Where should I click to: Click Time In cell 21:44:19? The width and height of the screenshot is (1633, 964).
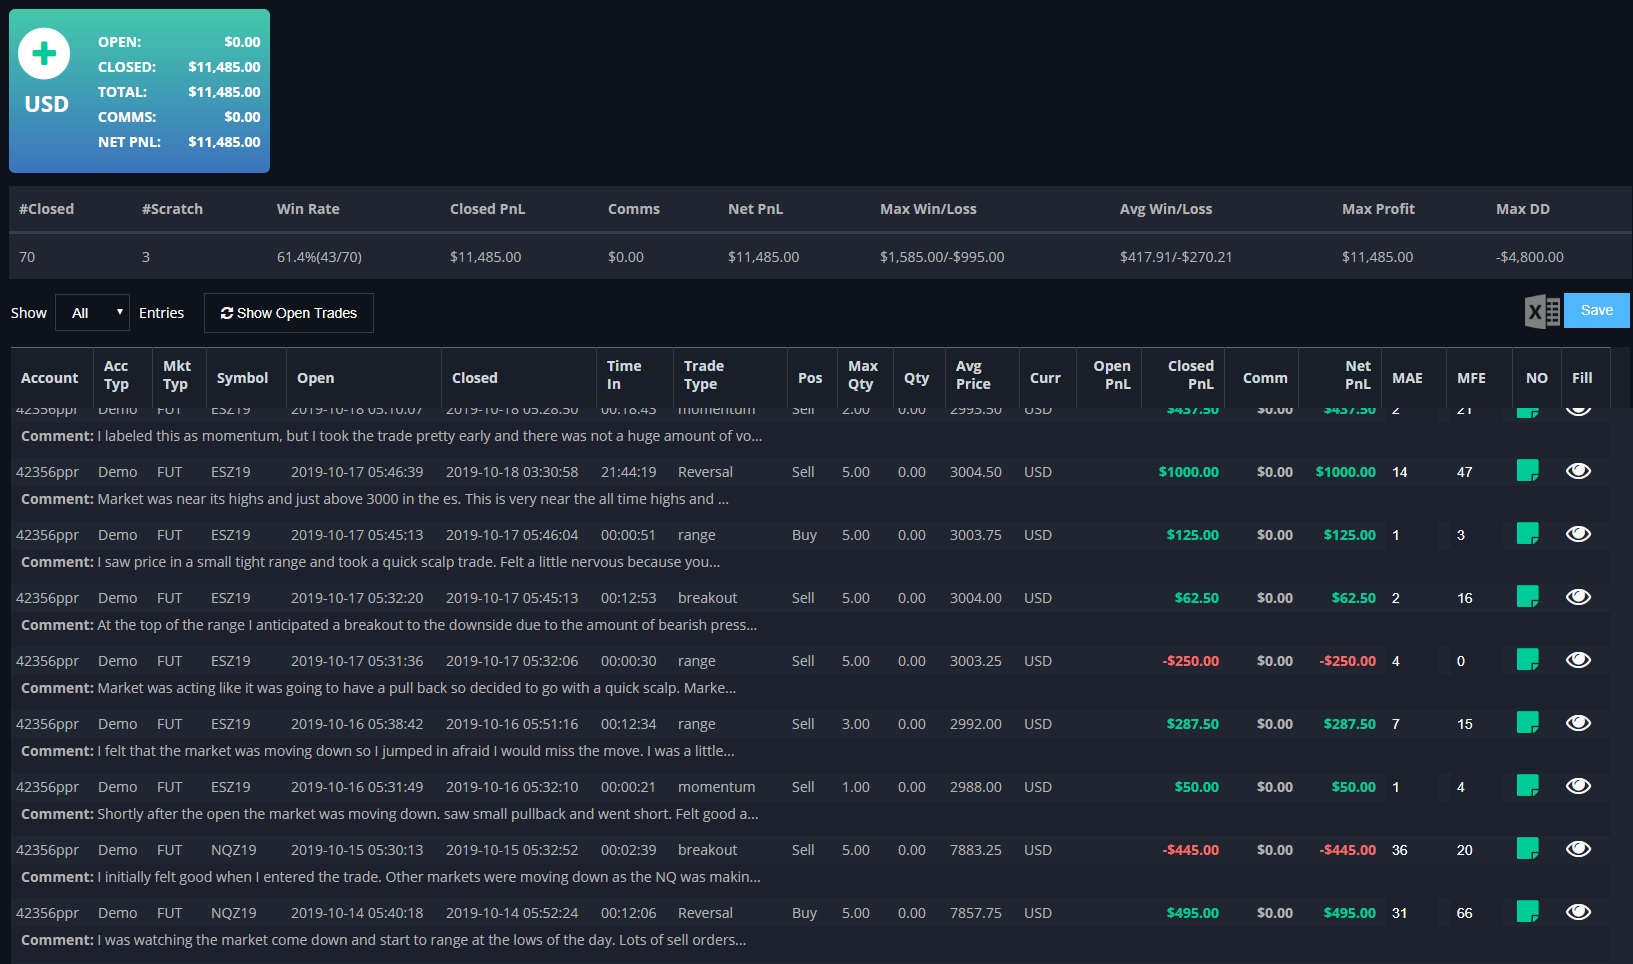coord(629,472)
